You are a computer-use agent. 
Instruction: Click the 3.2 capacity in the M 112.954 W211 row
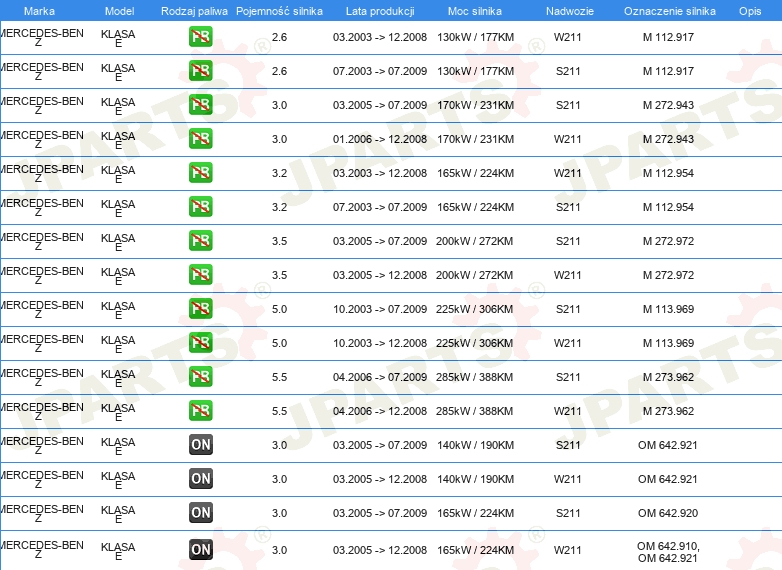click(279, 173)
